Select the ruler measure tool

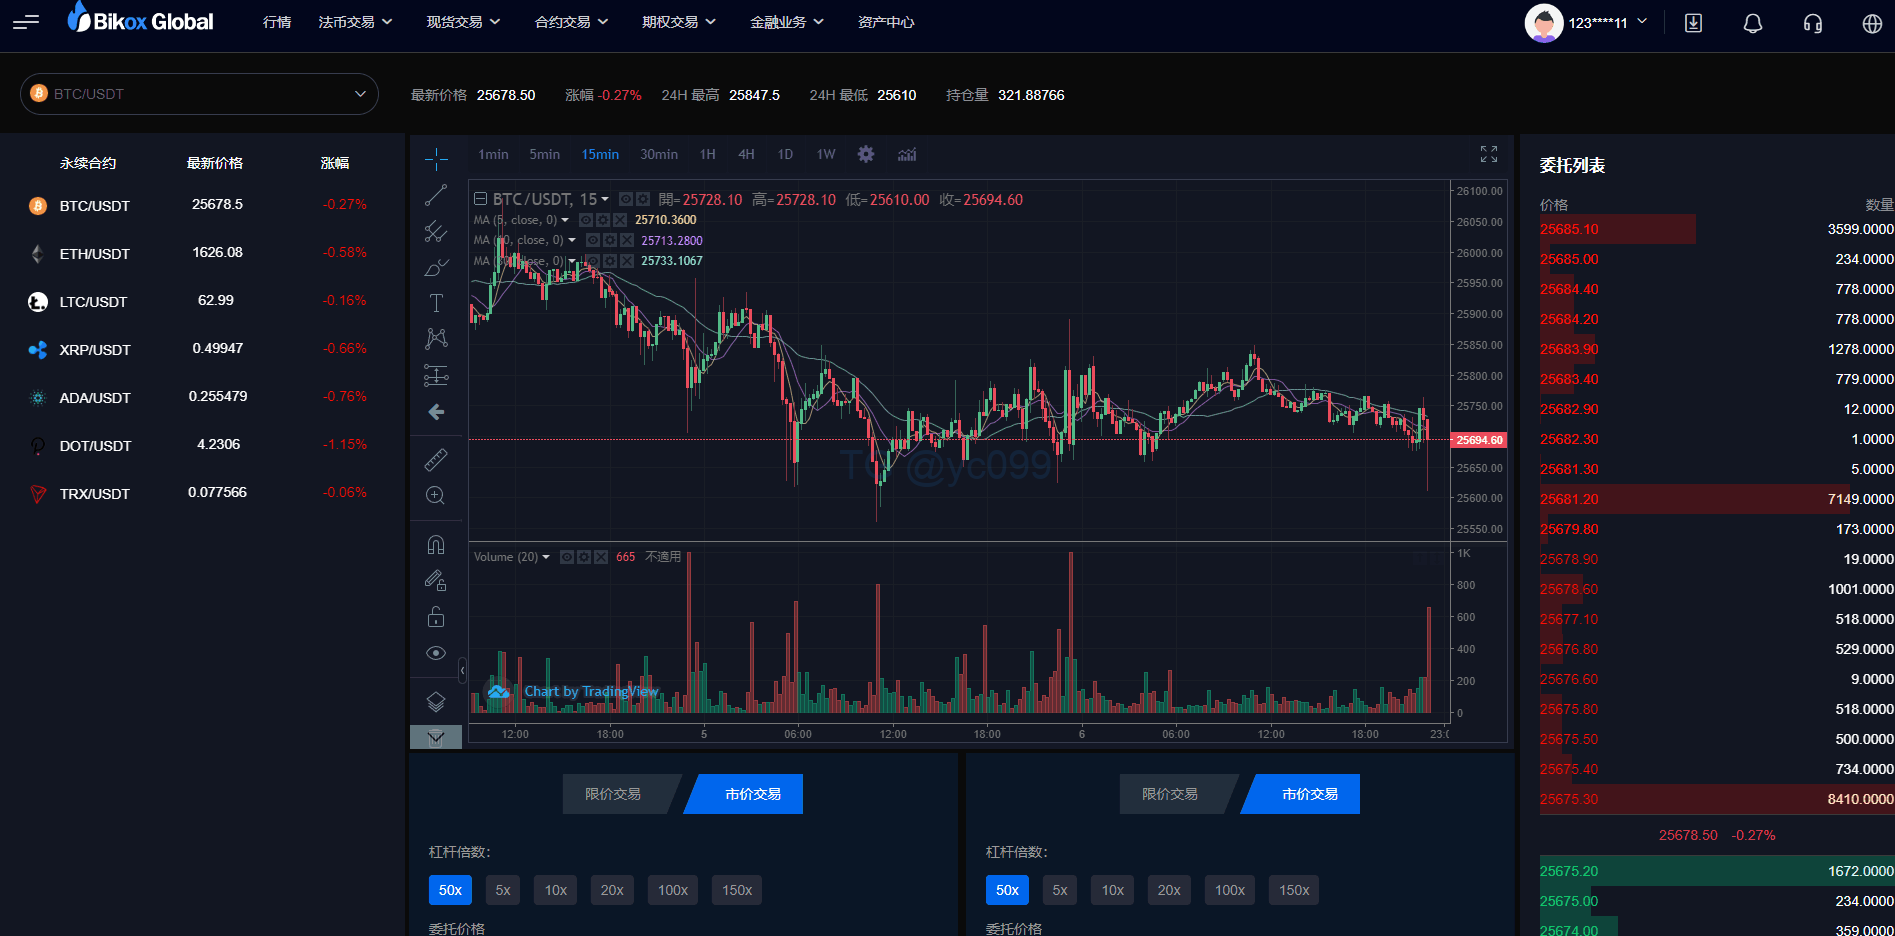(436, 459)
